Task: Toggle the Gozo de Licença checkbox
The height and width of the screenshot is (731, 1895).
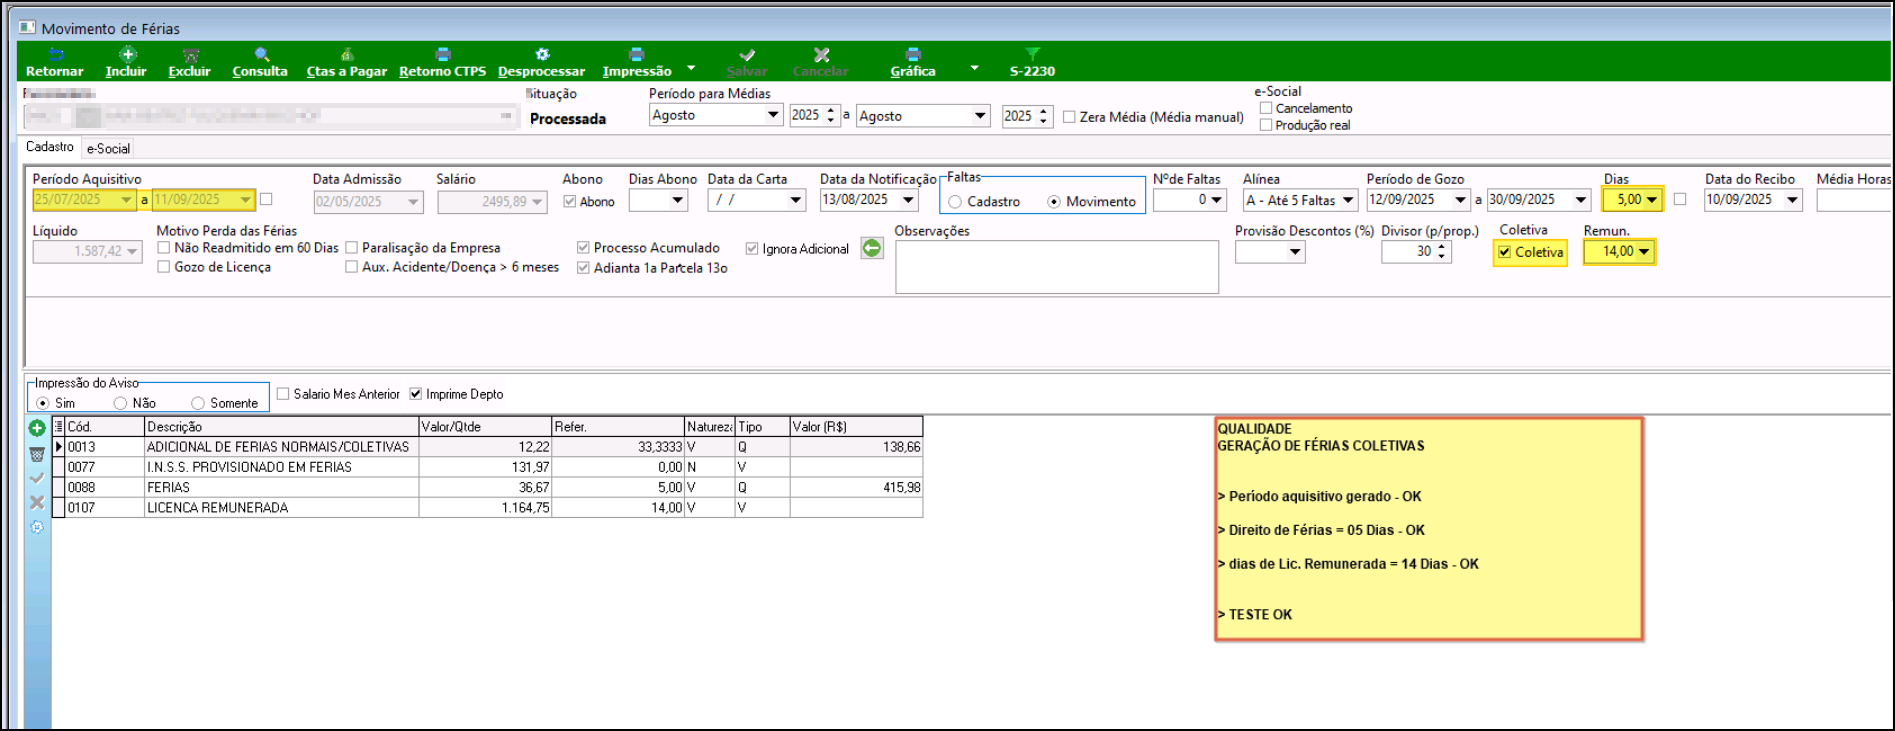Action: pyautogui.click(x=164, y=267)
